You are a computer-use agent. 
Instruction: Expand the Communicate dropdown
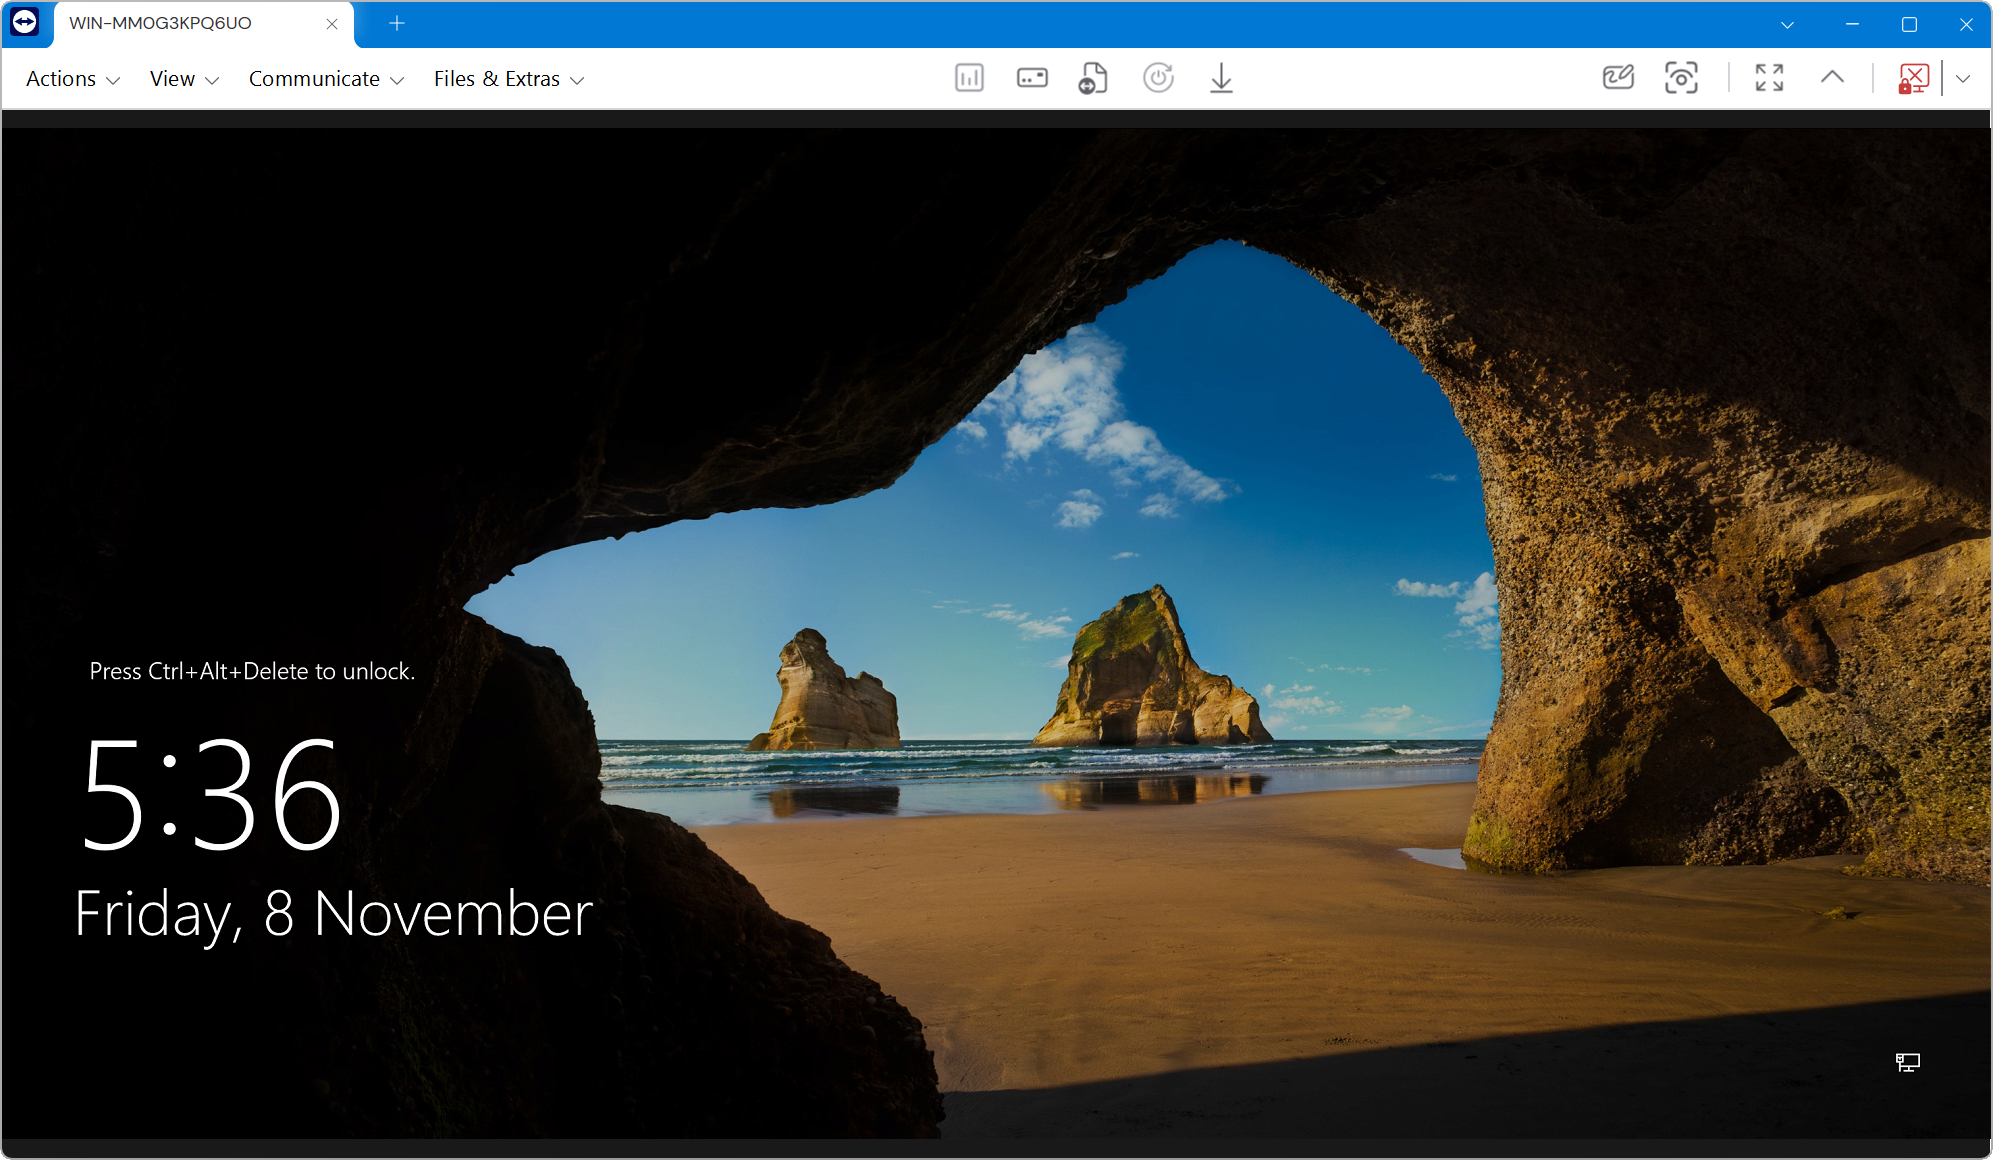click(325, 79)
